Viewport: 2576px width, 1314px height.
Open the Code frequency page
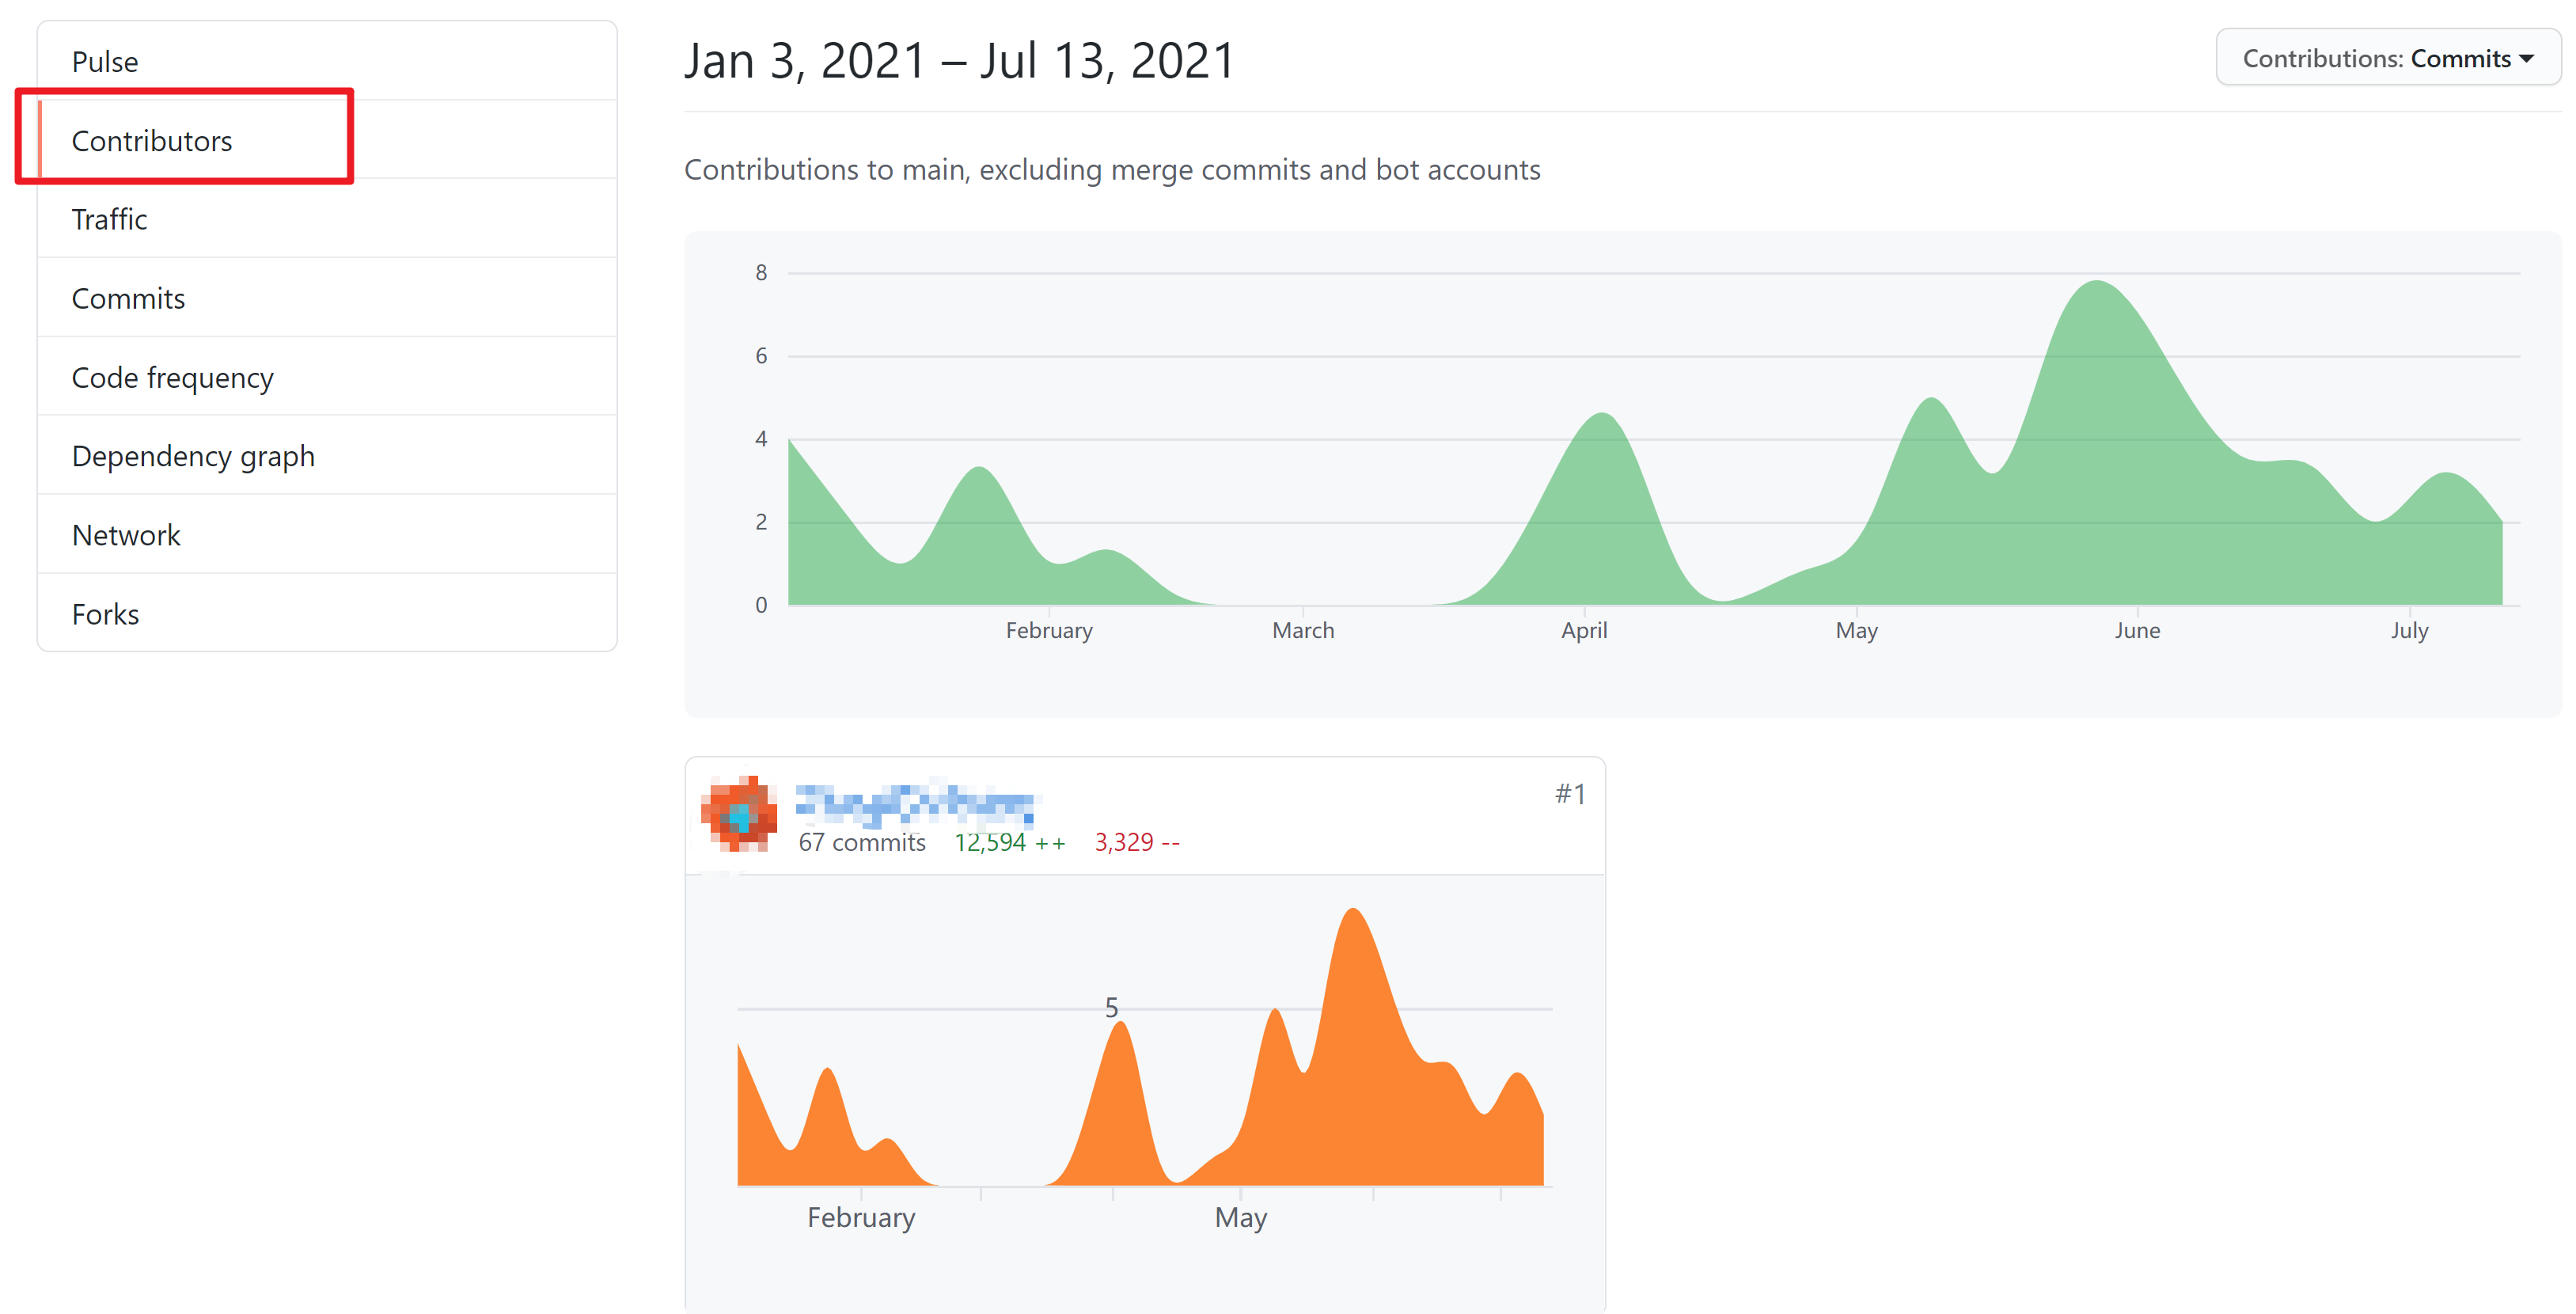click(172, 377)
